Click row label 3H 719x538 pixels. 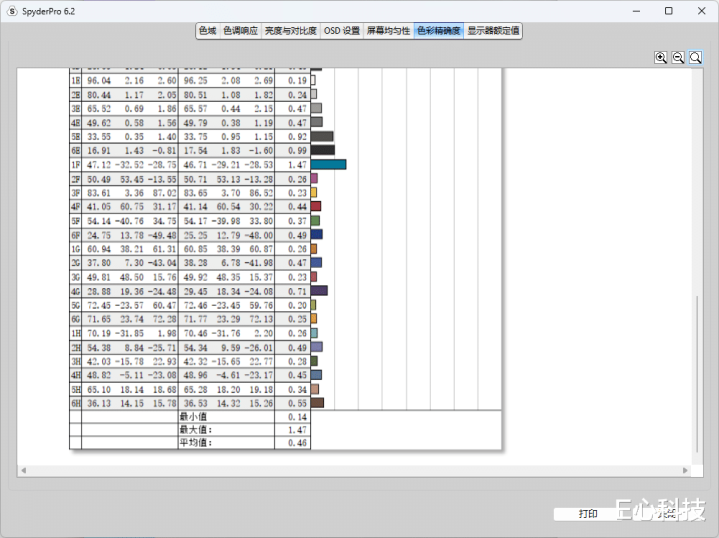click(76, 361)
